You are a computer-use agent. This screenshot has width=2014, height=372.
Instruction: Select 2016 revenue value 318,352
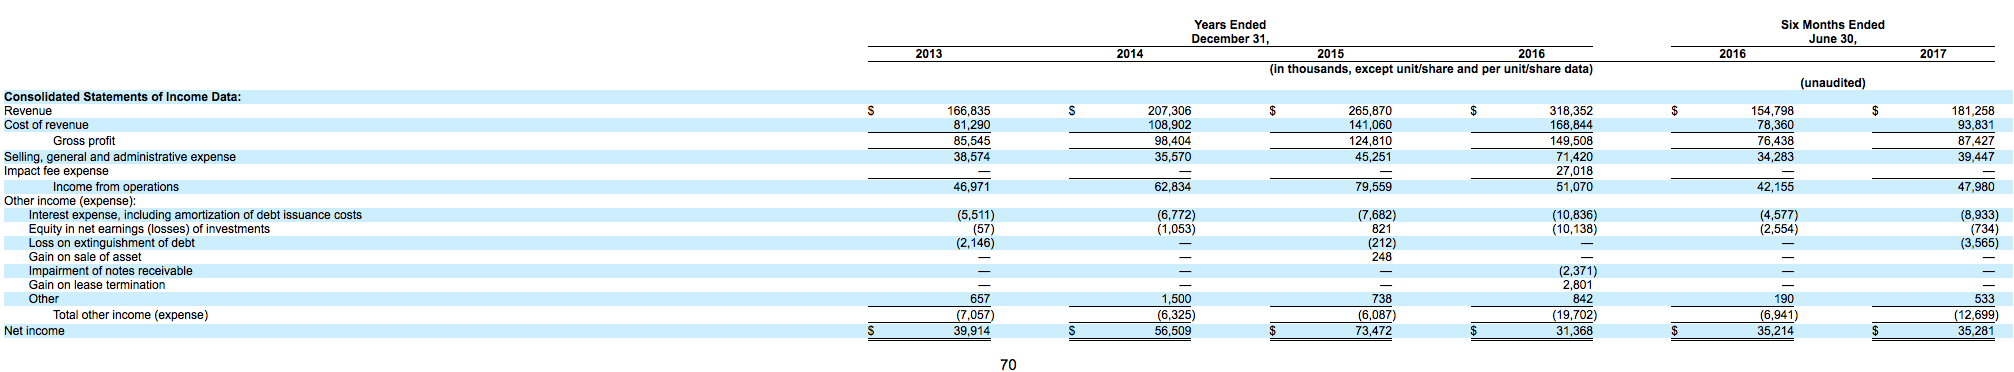pyautogui.click(x=1569, y=111)
